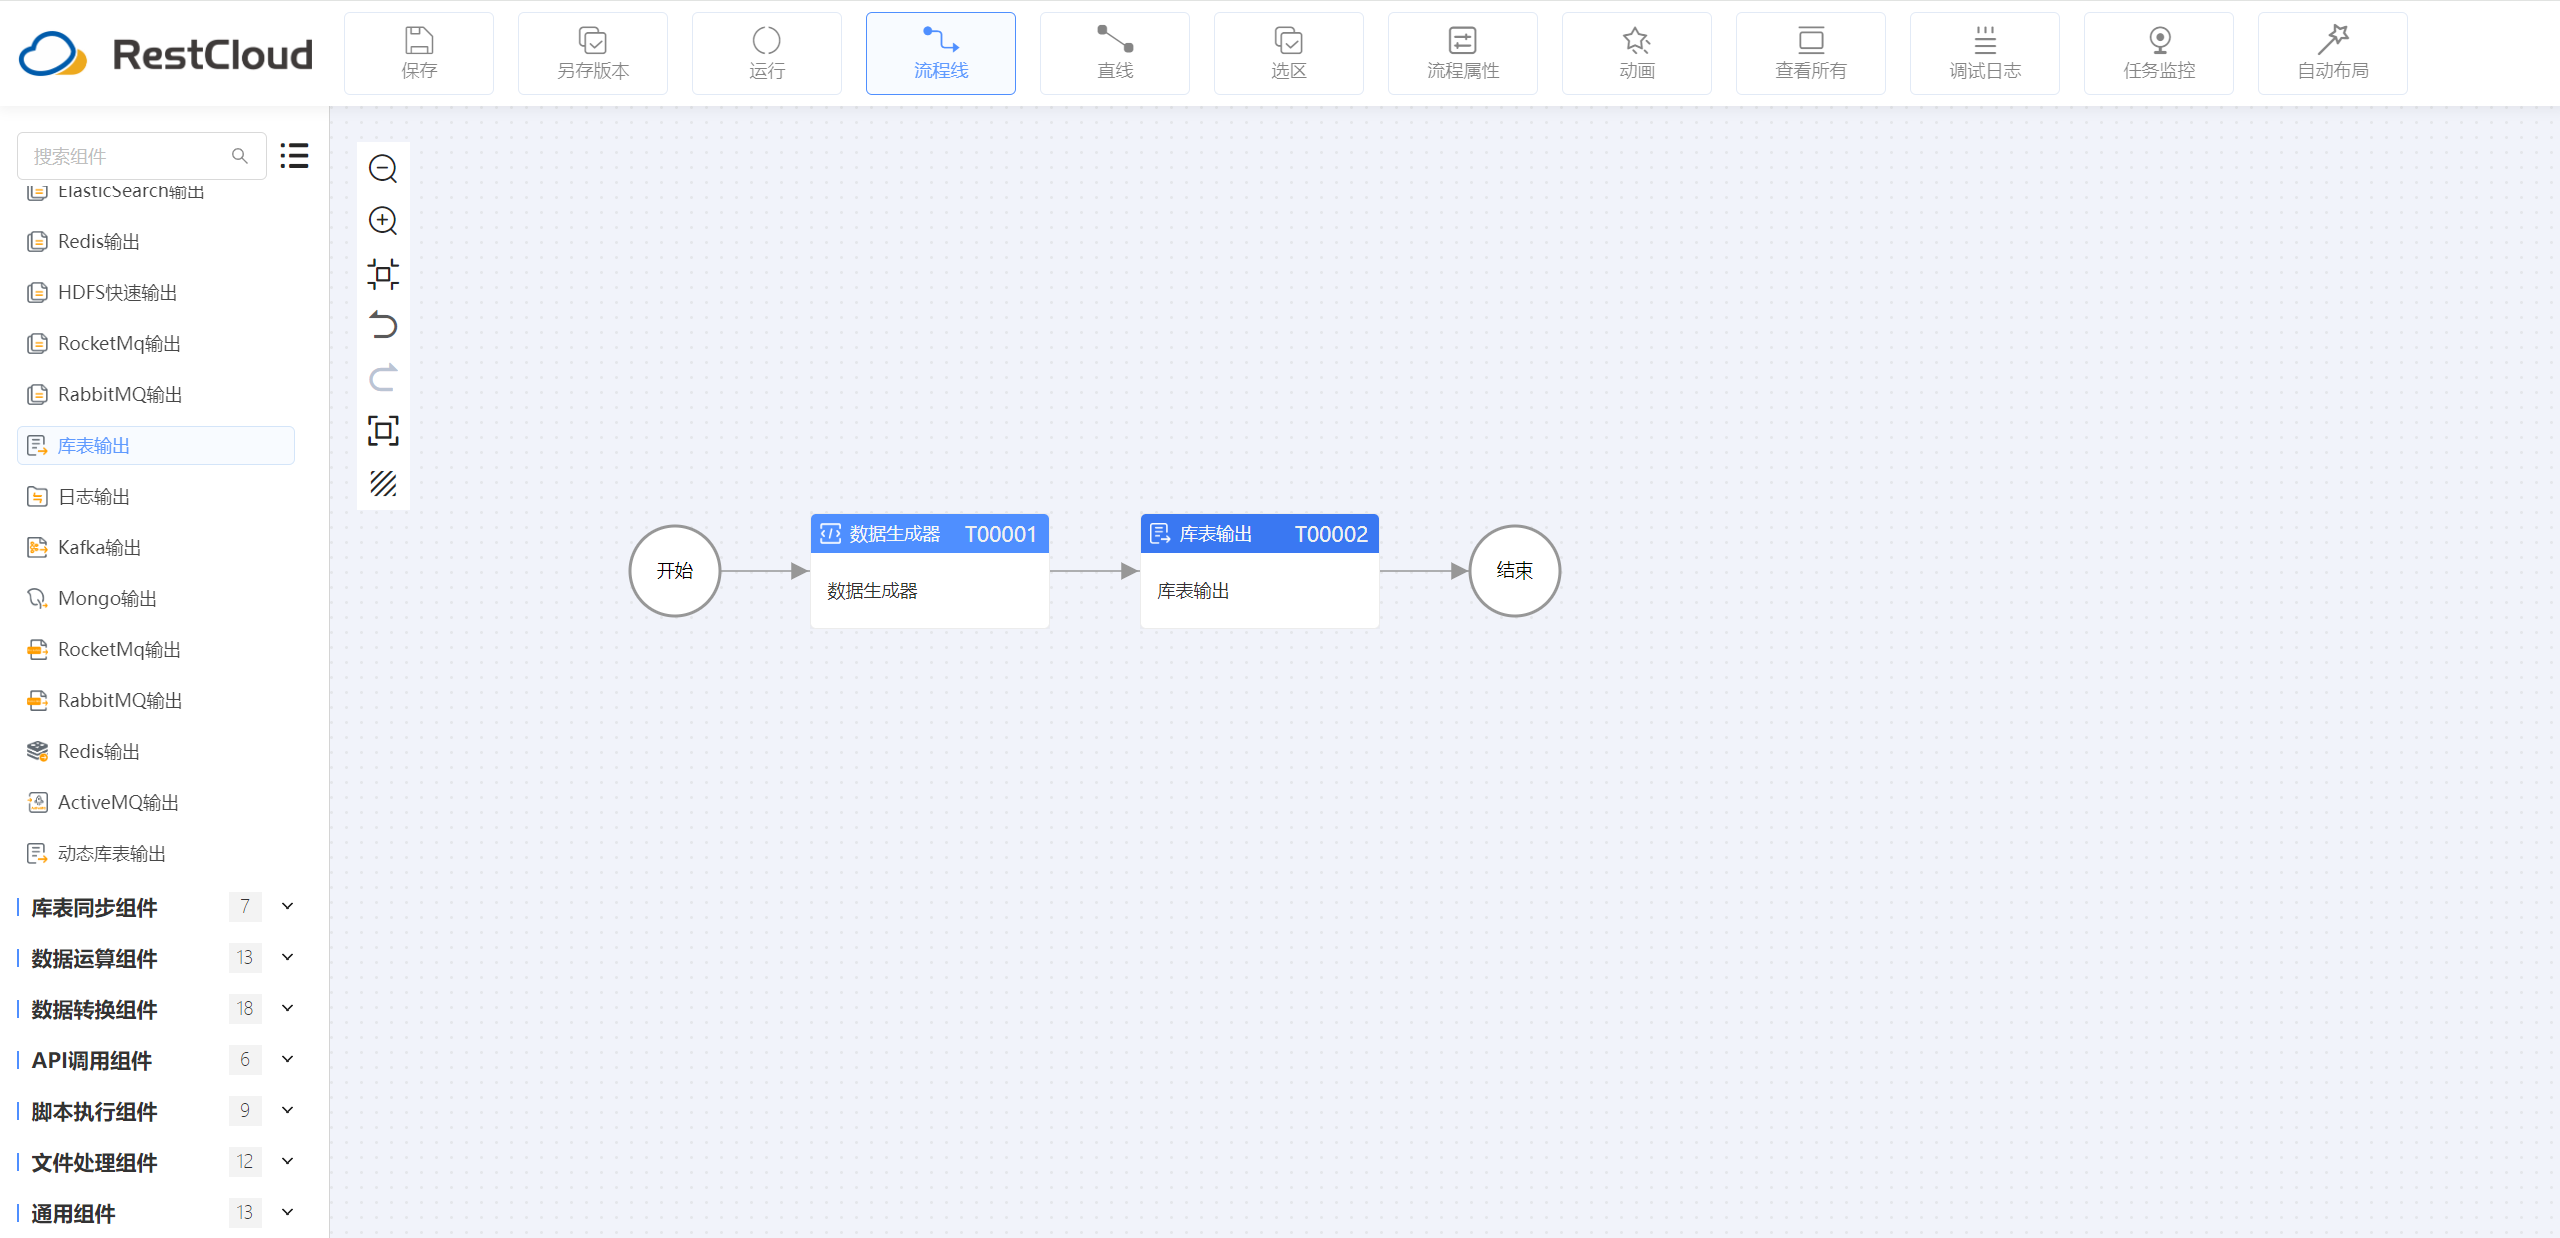The width and height of the screenshot is (2560, 1238).
Task: Click the redo arrow icon
Action: coord(383,378)
